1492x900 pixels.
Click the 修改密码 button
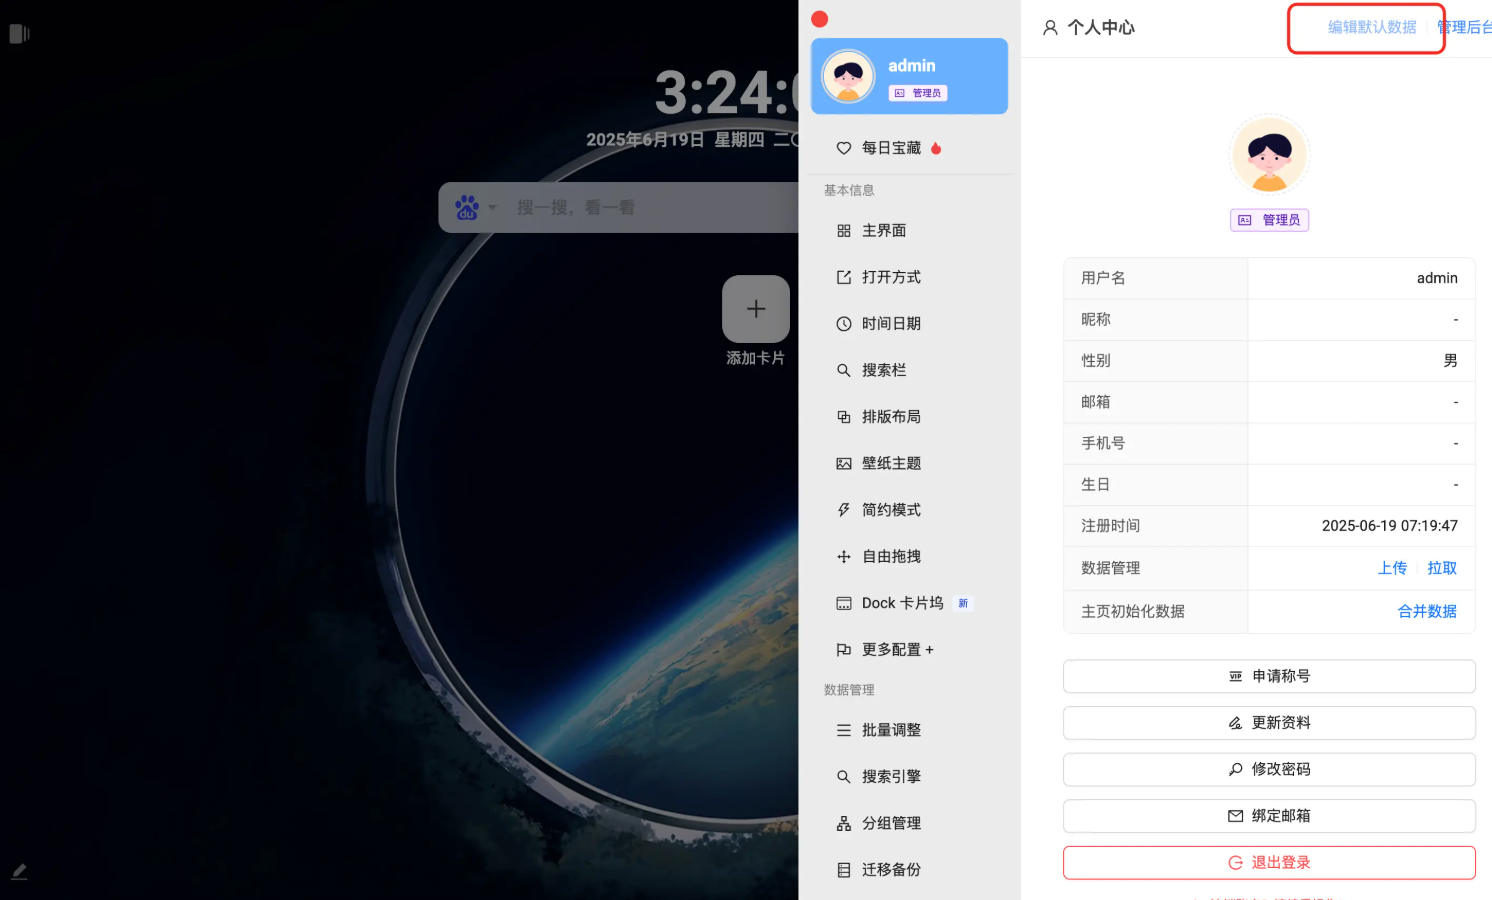[1269, 769]
